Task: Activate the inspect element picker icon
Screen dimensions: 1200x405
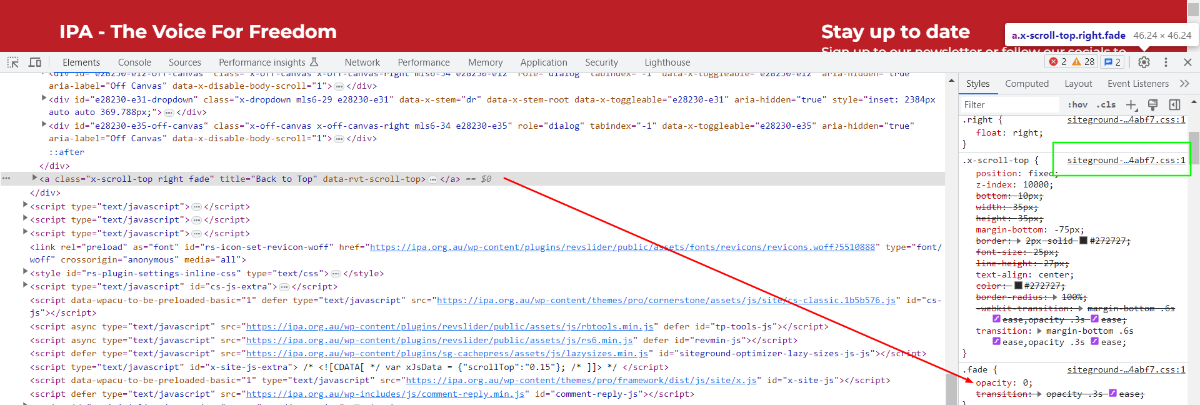Action: pyautogui.click(x=13, y=62)
